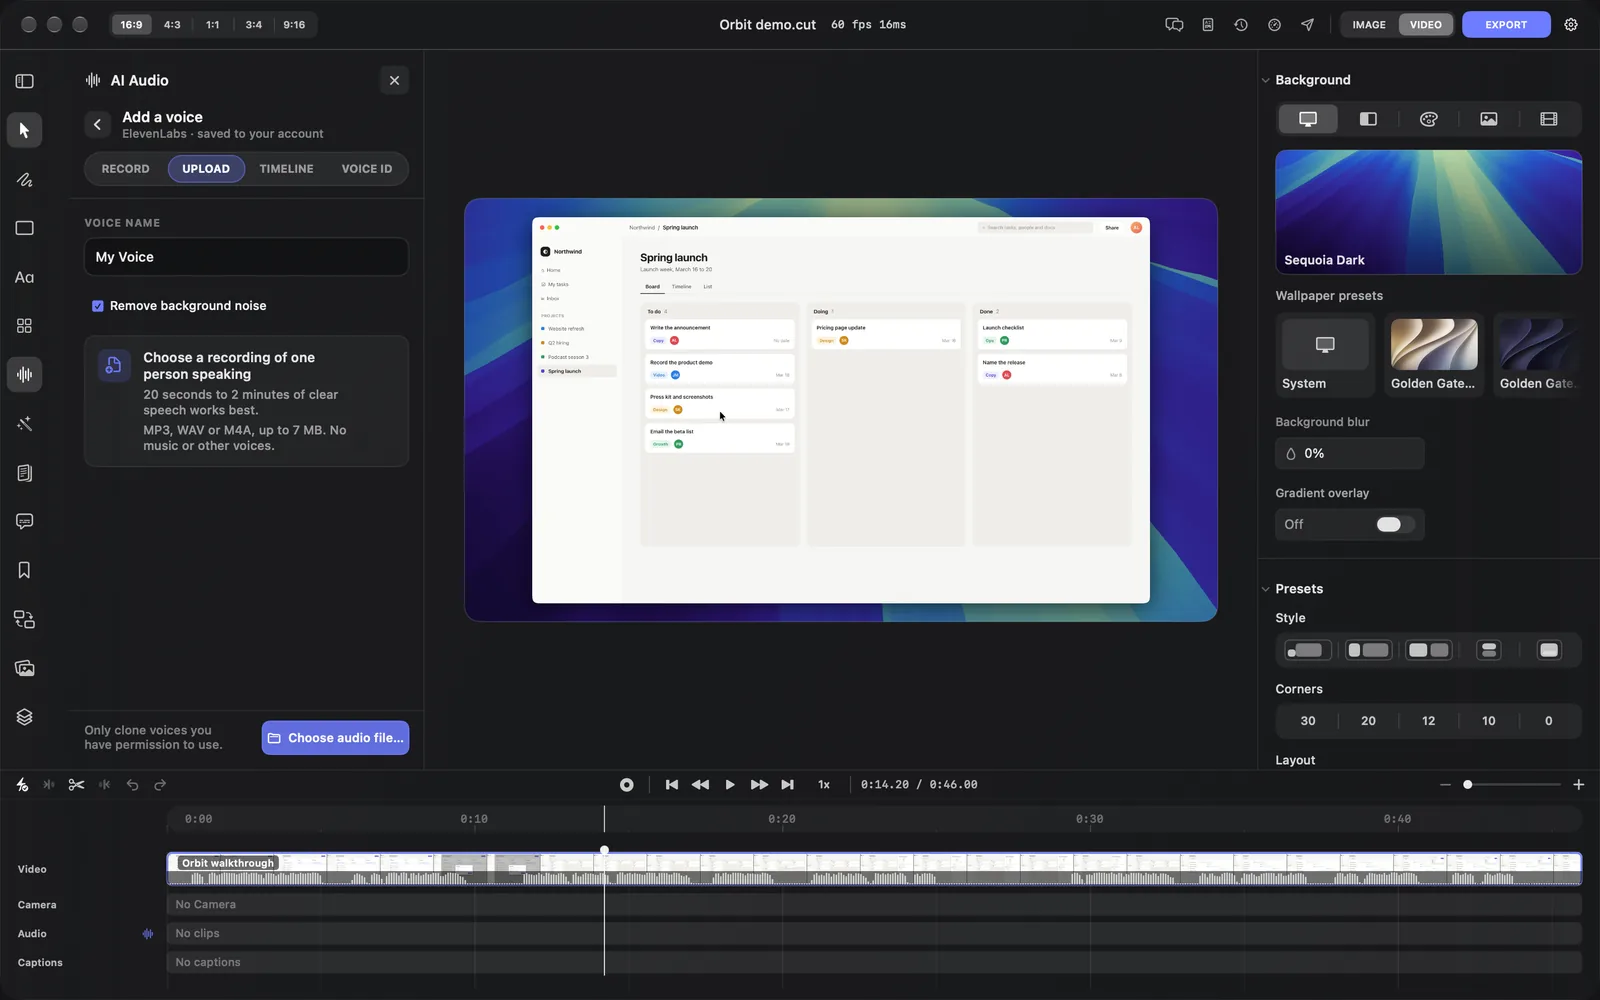
Task: Click the record button in playback bar
Action: (626, 785)
